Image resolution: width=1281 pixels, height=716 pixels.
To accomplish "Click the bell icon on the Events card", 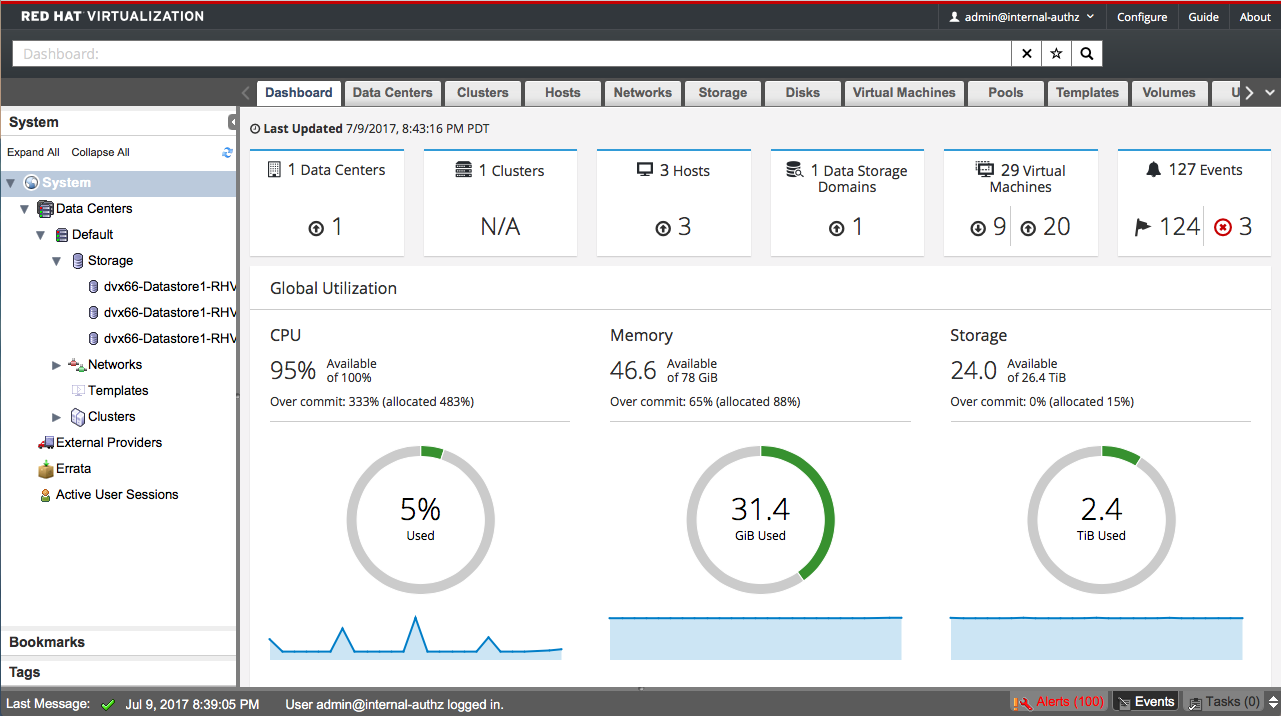I will [x=1154, y=170].
